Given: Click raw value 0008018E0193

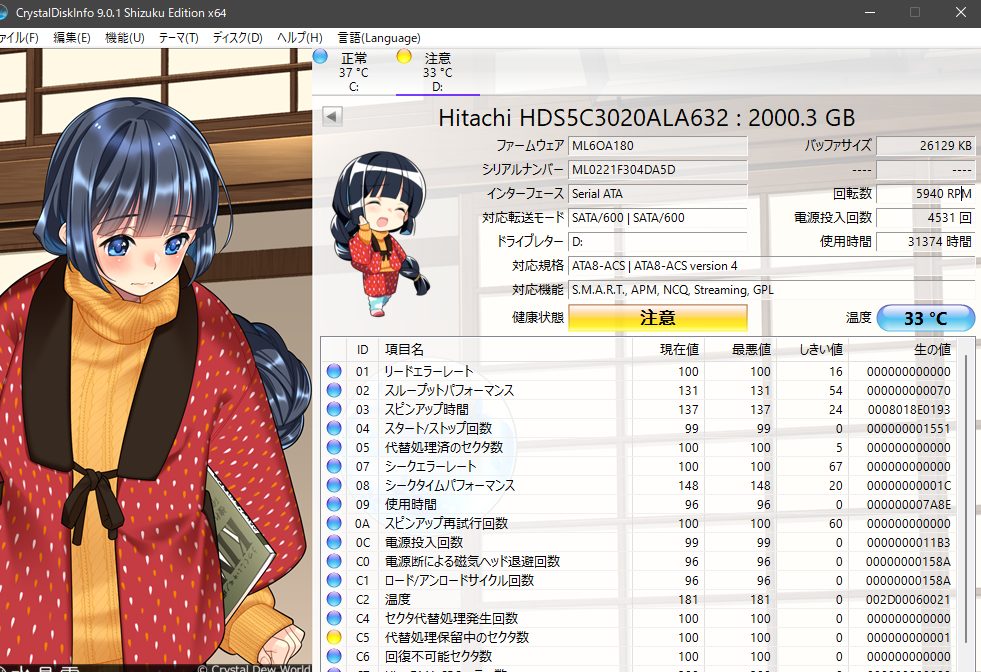Looking at the screenshot, I should (x=908, y=409).
